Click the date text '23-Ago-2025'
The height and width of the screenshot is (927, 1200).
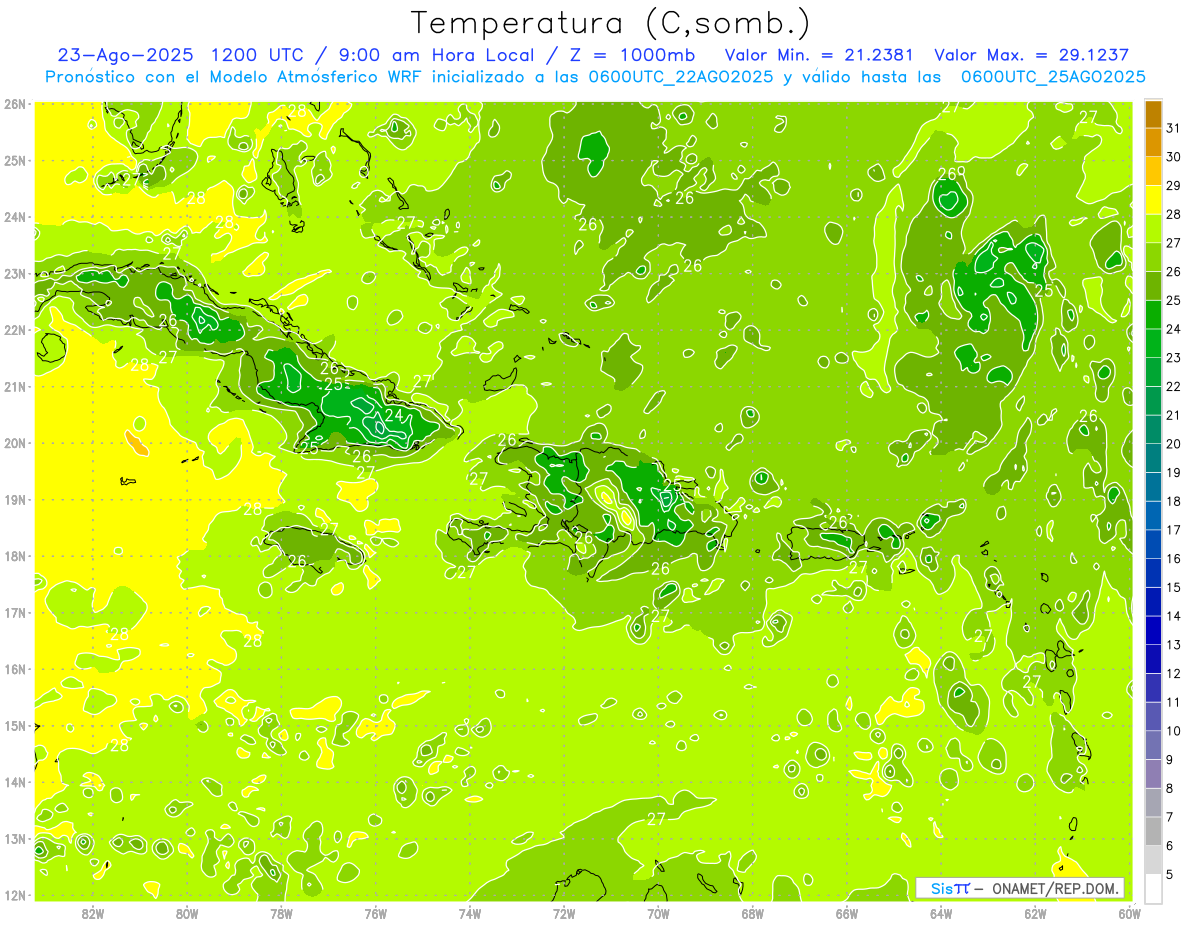126,55
